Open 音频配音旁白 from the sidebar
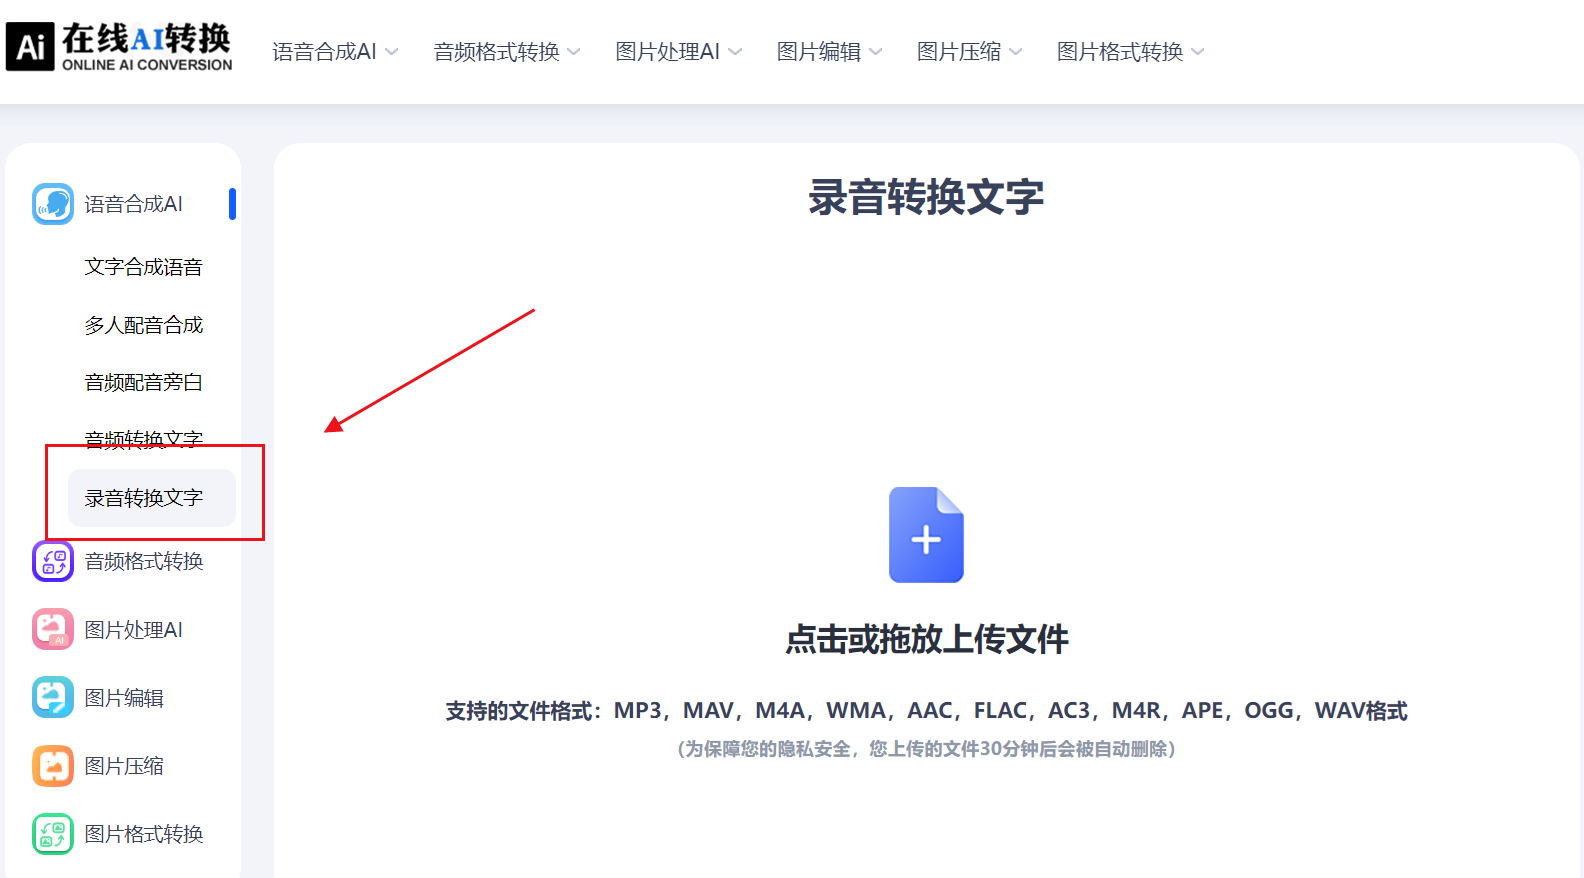This screenshot has height=878, width=1584. 144,382
